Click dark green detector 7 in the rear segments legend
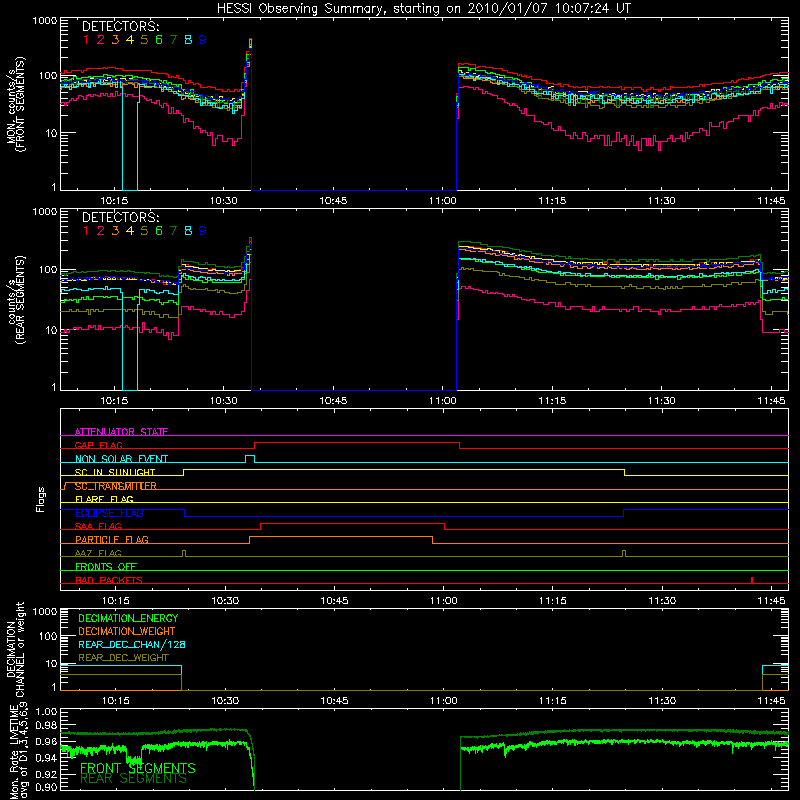Image resolution: width=800 pixels, height=800 pixels. 173,231
